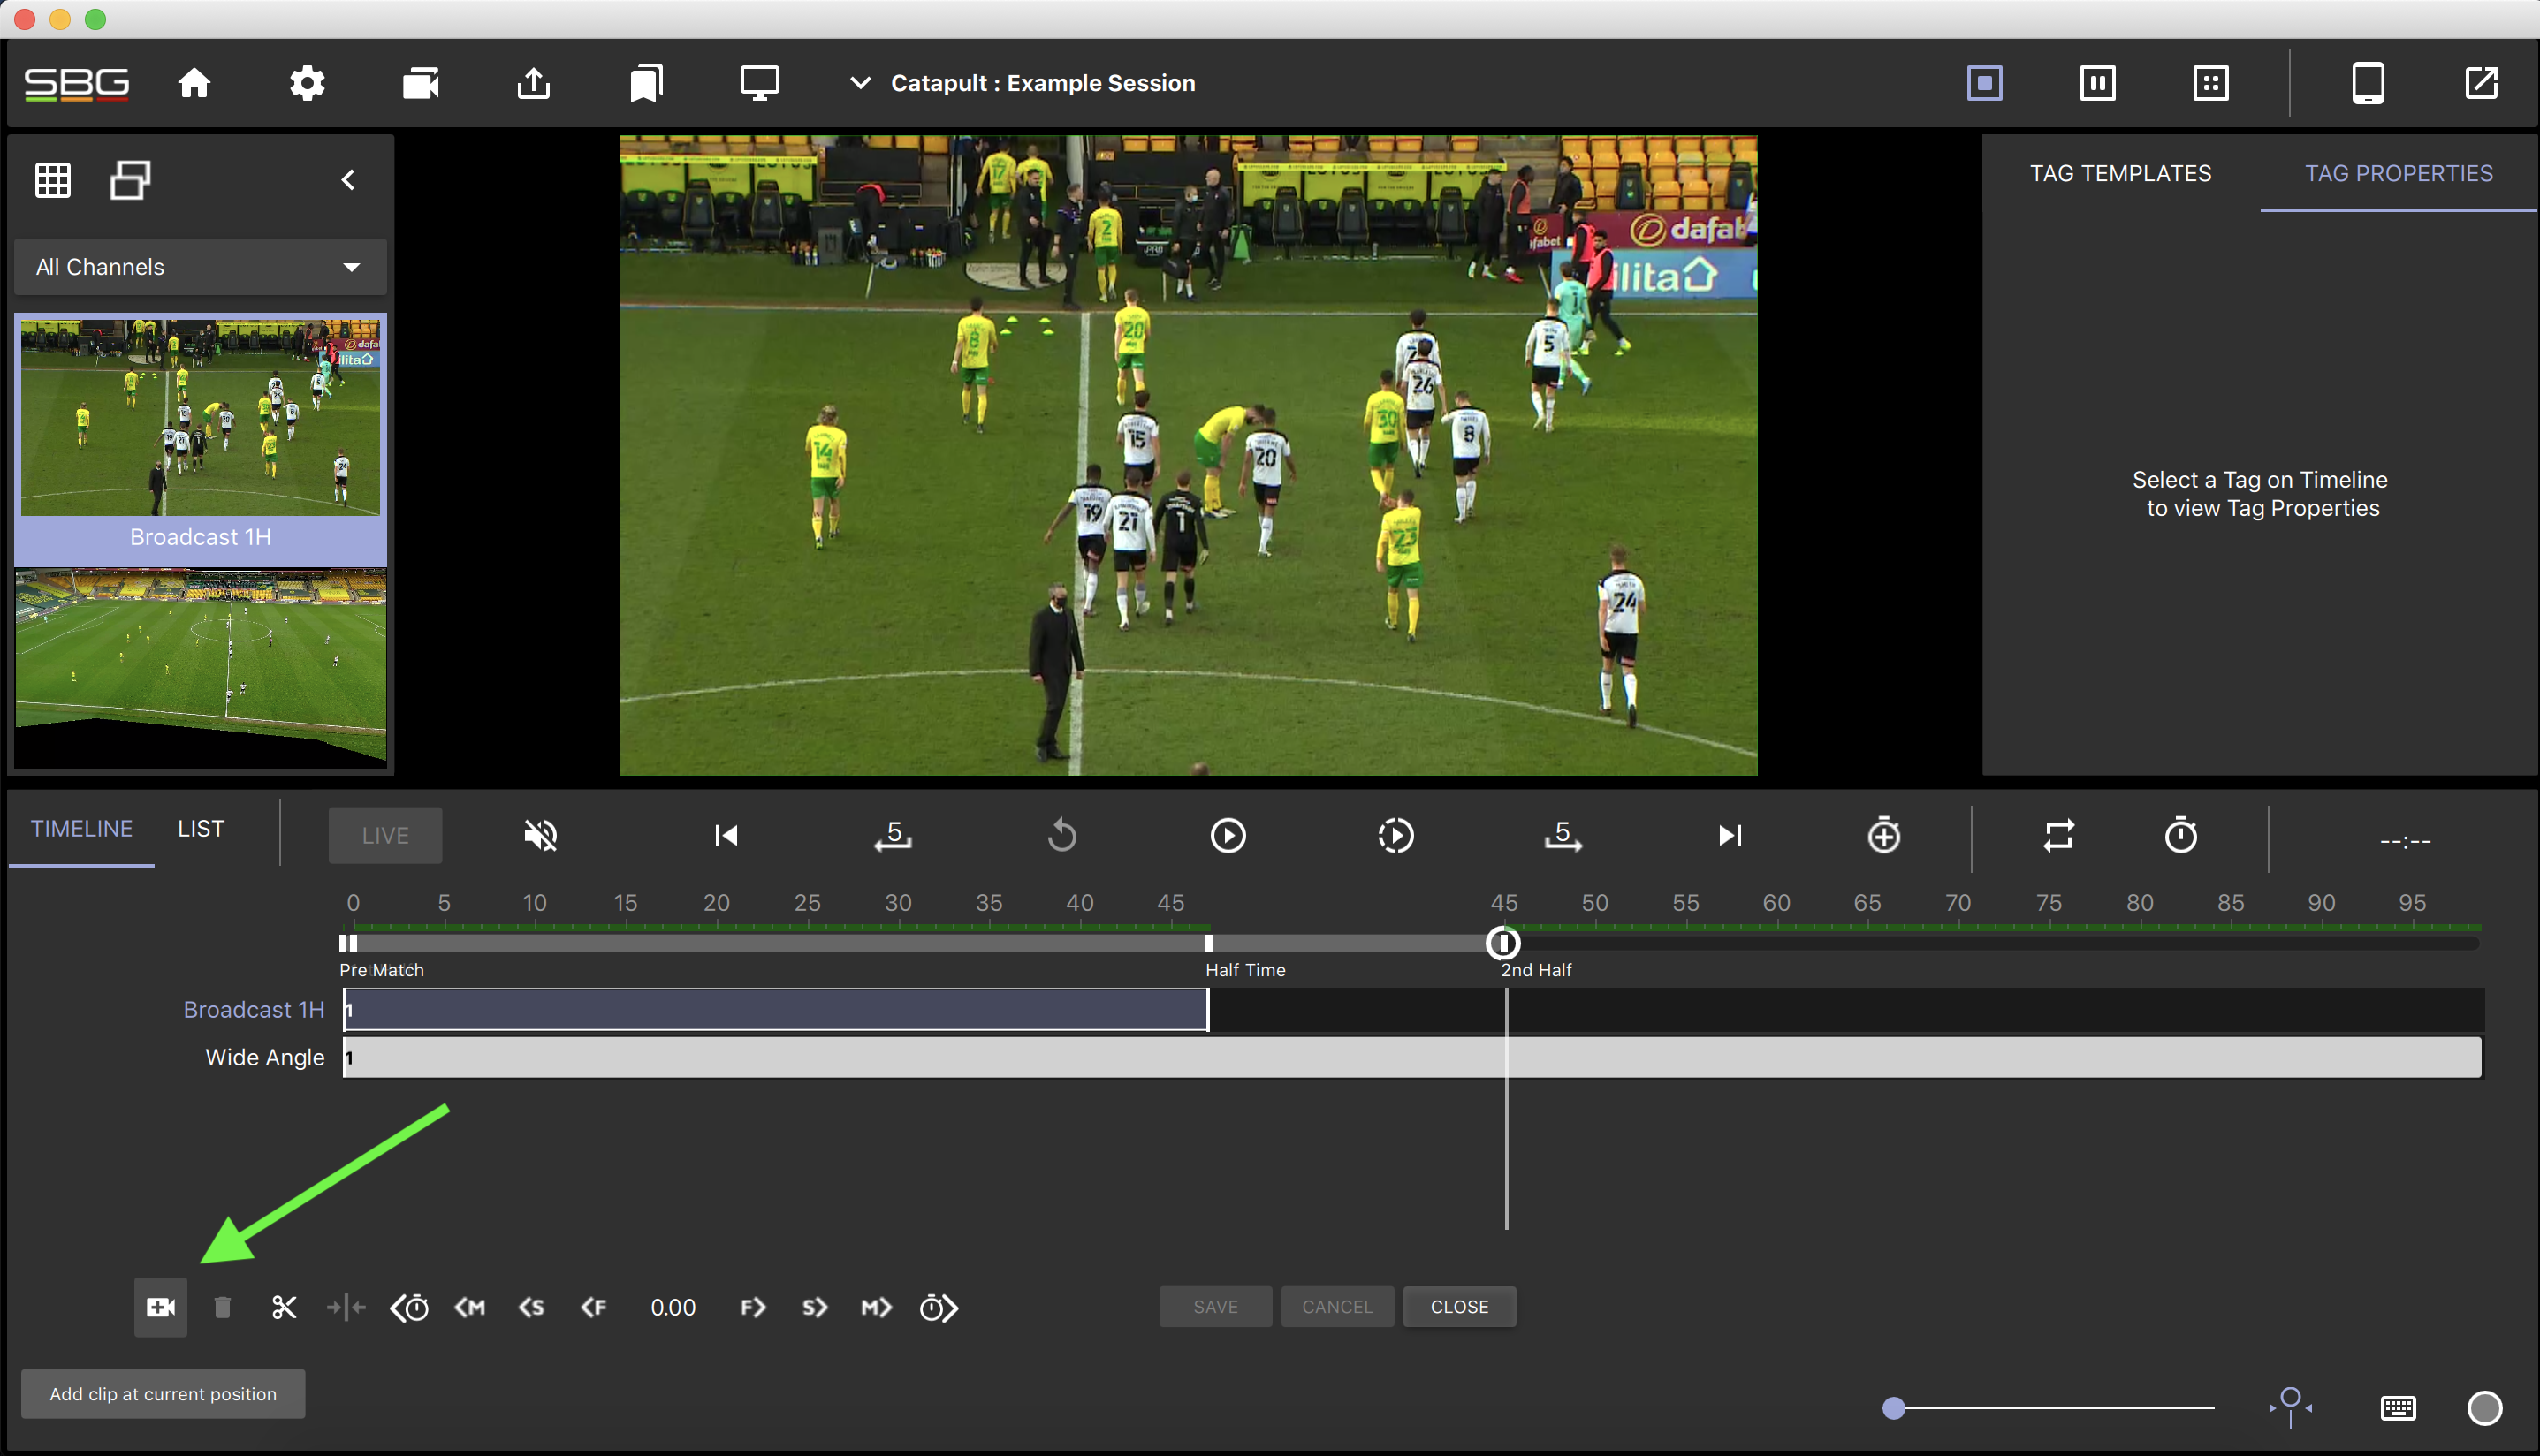Screen dimensions: 2540x1456
Task: Shift clip back one frame (<F)
Action: [x=594, y=1307]
